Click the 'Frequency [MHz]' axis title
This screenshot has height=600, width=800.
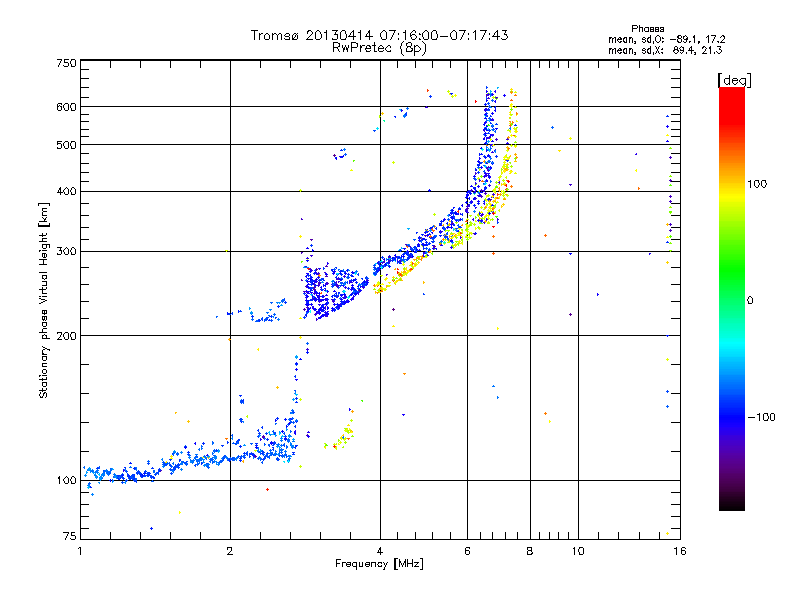tap(379, 564)
